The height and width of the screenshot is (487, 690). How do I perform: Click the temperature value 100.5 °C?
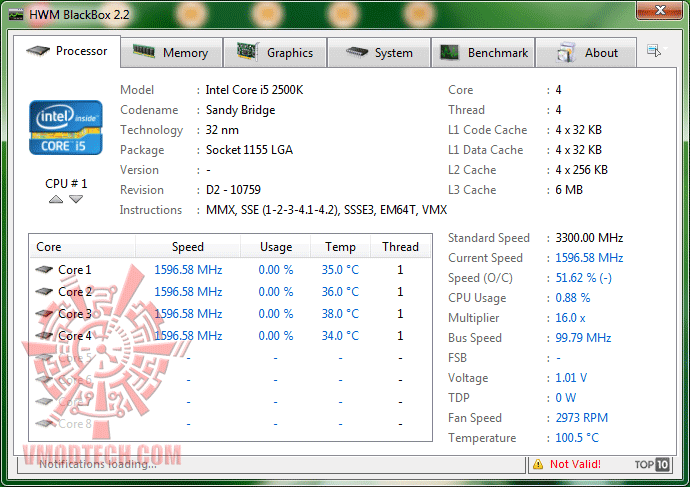tap(577, 438)
